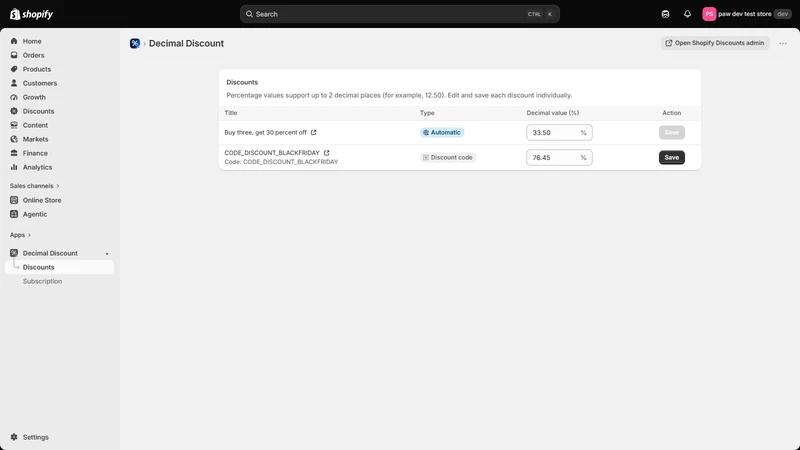Click the Products tag icon
This screenshot has width=800, height=450.
point(14,69)
